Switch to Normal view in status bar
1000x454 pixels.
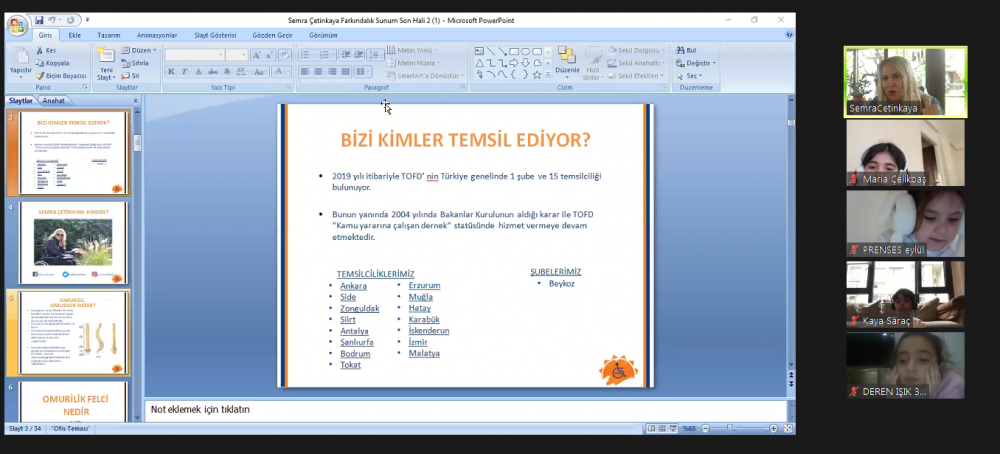(x=651, y=428)
